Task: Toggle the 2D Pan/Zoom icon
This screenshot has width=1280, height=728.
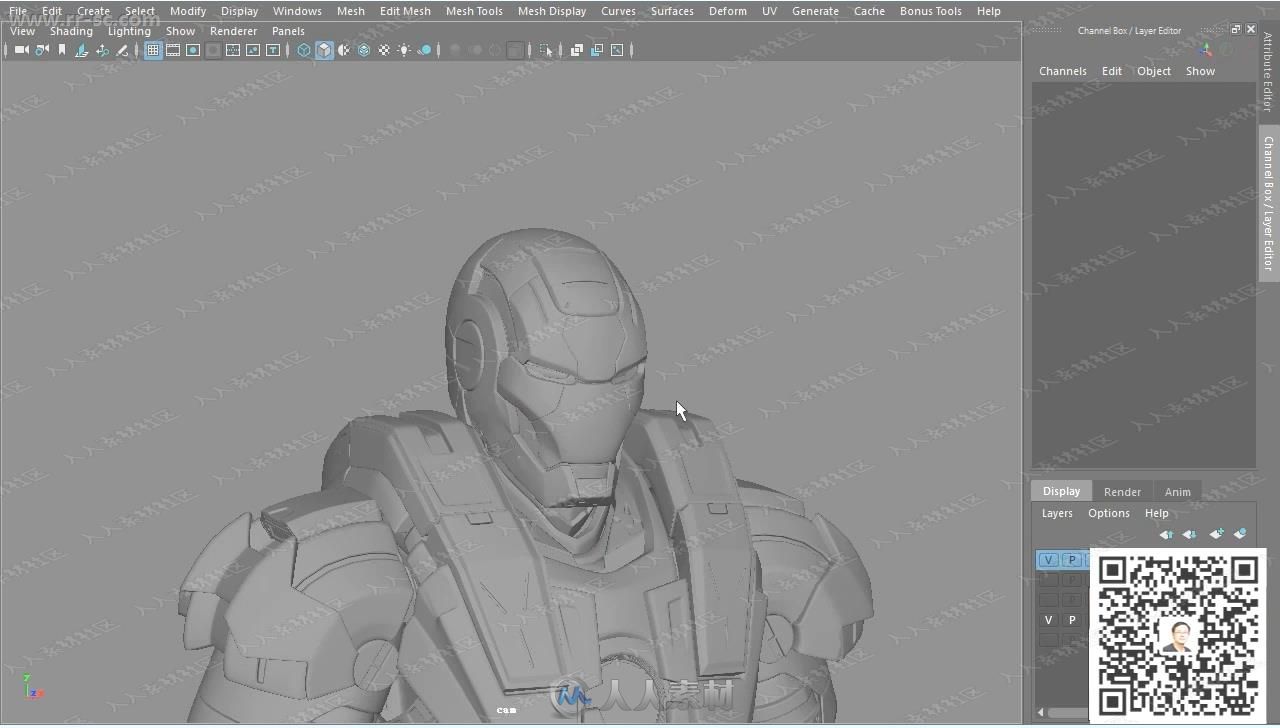Action: [x=102, y=50]
